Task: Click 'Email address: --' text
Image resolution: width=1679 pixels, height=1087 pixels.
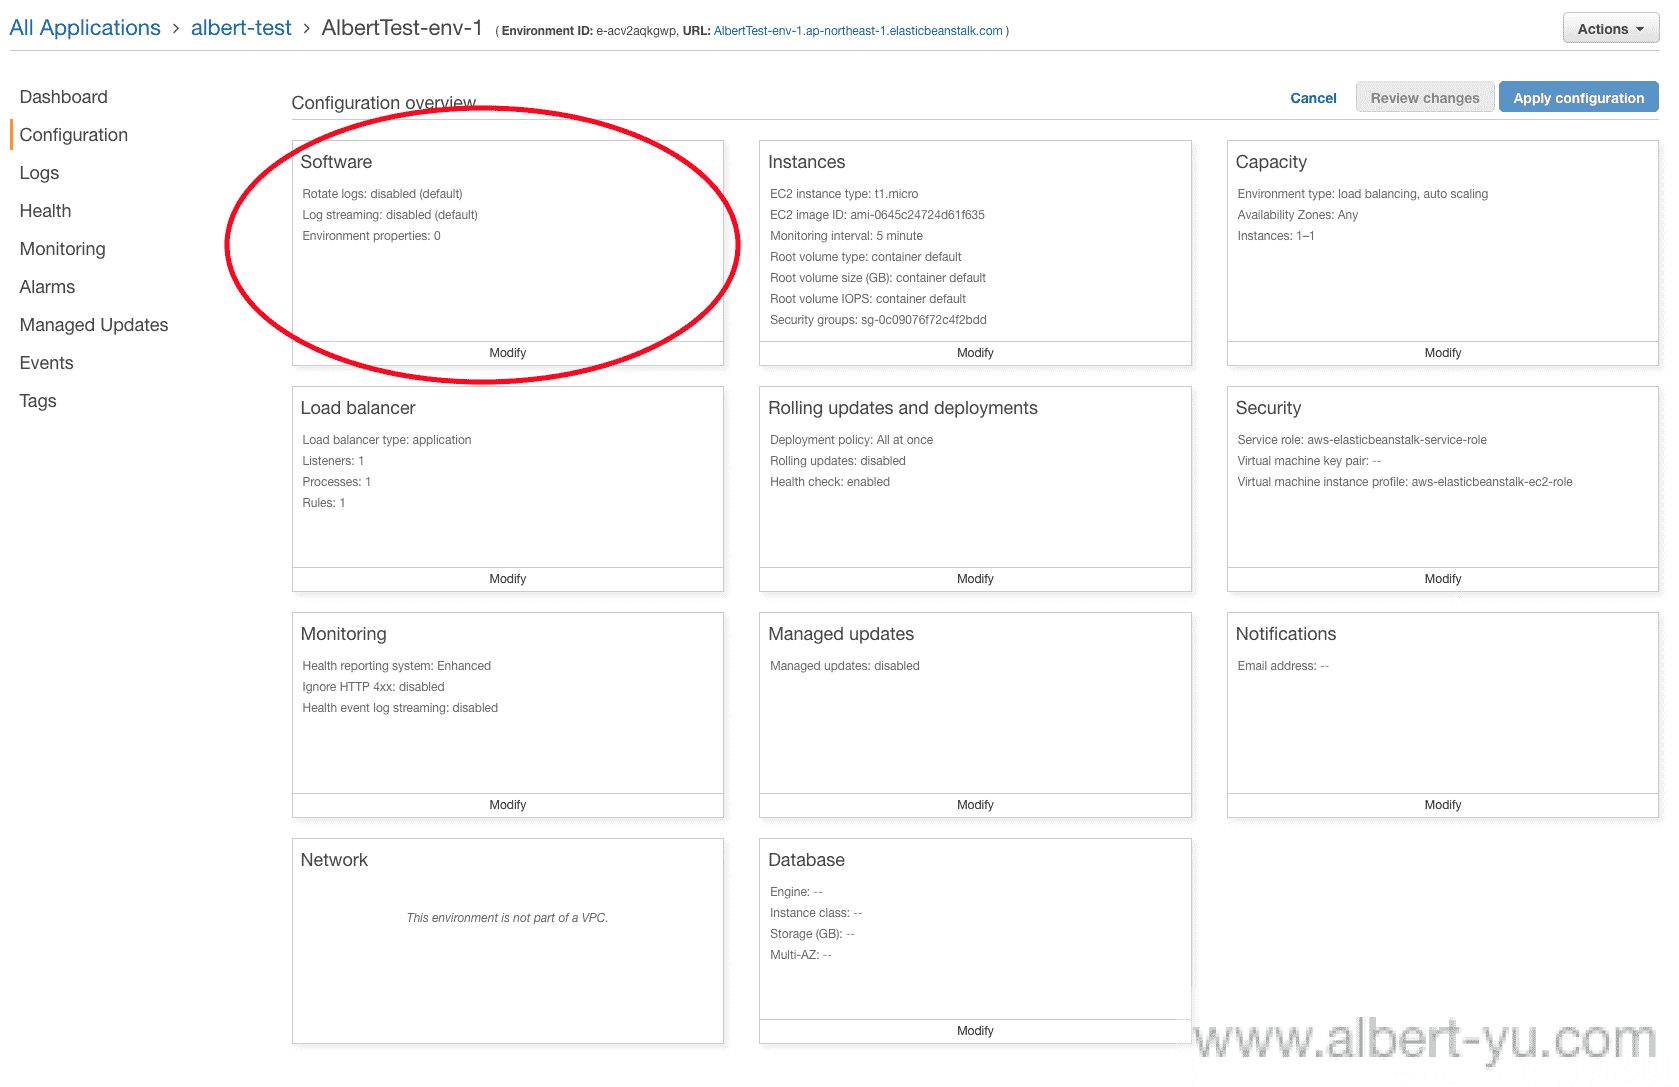Action: coord(1283,666)
